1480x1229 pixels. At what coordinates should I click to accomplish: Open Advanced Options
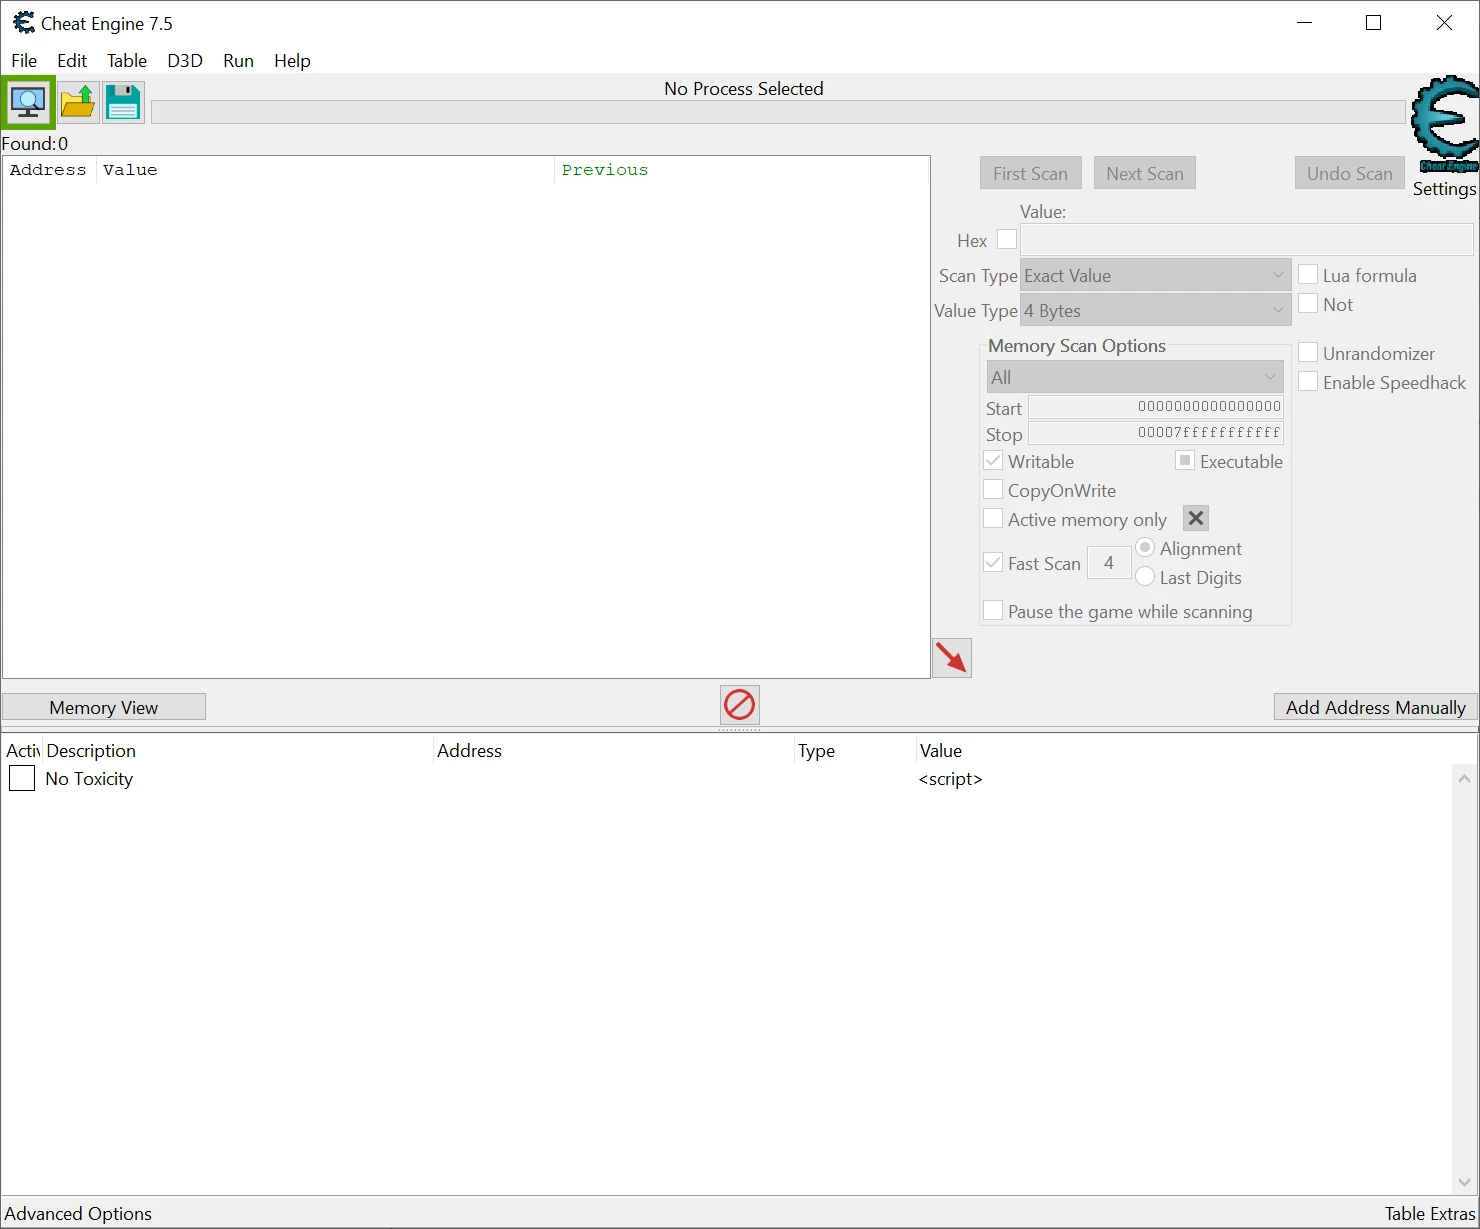(x=78, y=1213)
